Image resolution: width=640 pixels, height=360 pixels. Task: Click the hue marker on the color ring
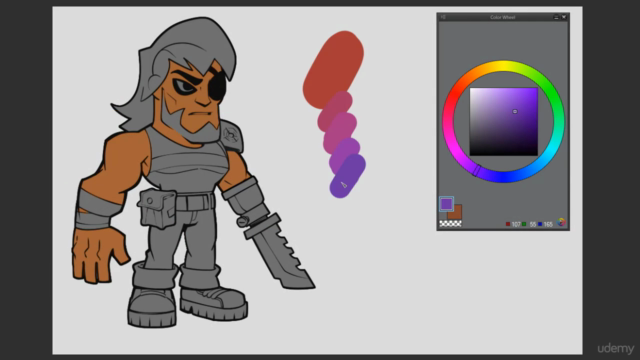tap(477, 170)
